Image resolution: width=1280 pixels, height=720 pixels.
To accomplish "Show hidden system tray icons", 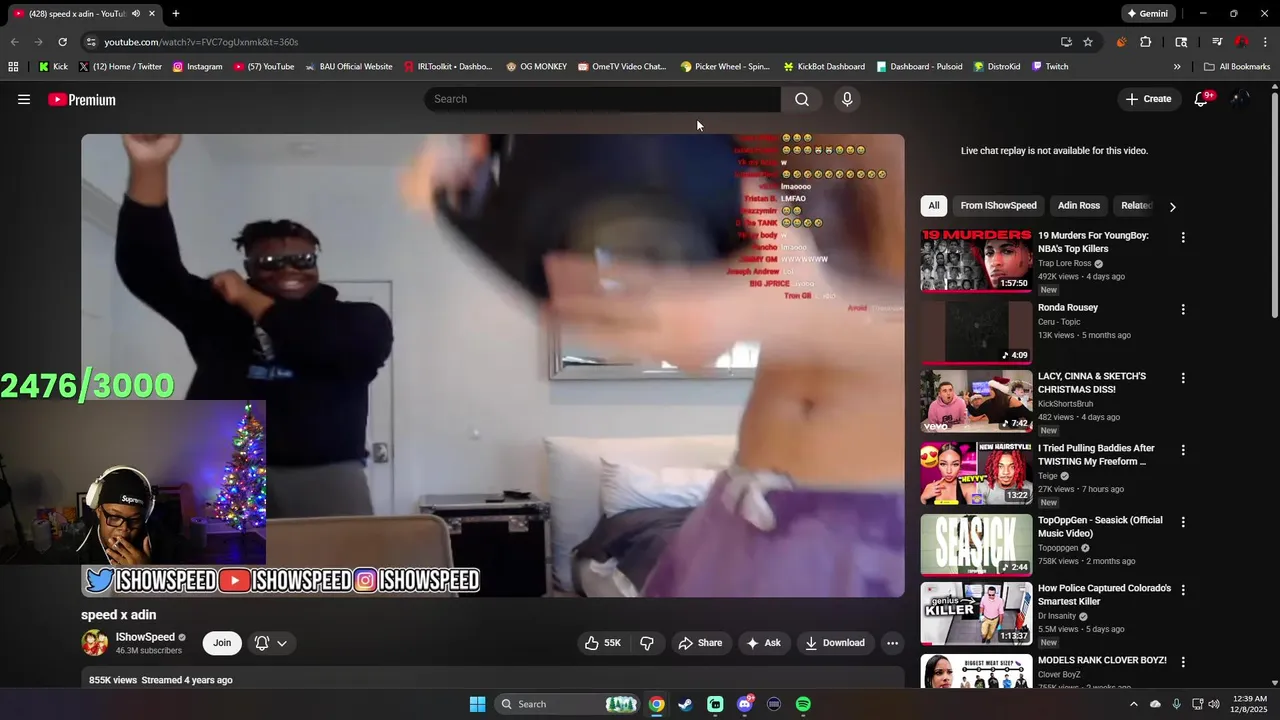I will [x=1133, y=704].
